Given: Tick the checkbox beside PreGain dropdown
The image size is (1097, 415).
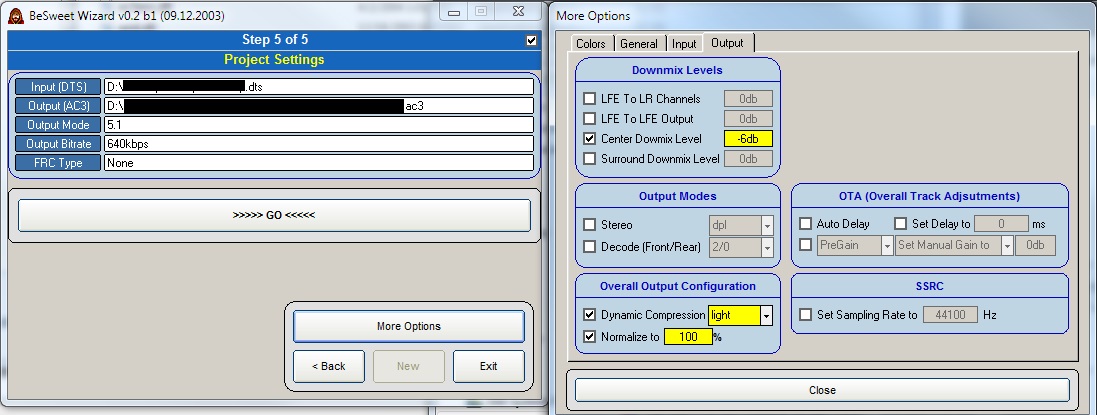Looking at the screenshot, I should tap(806, 245).
